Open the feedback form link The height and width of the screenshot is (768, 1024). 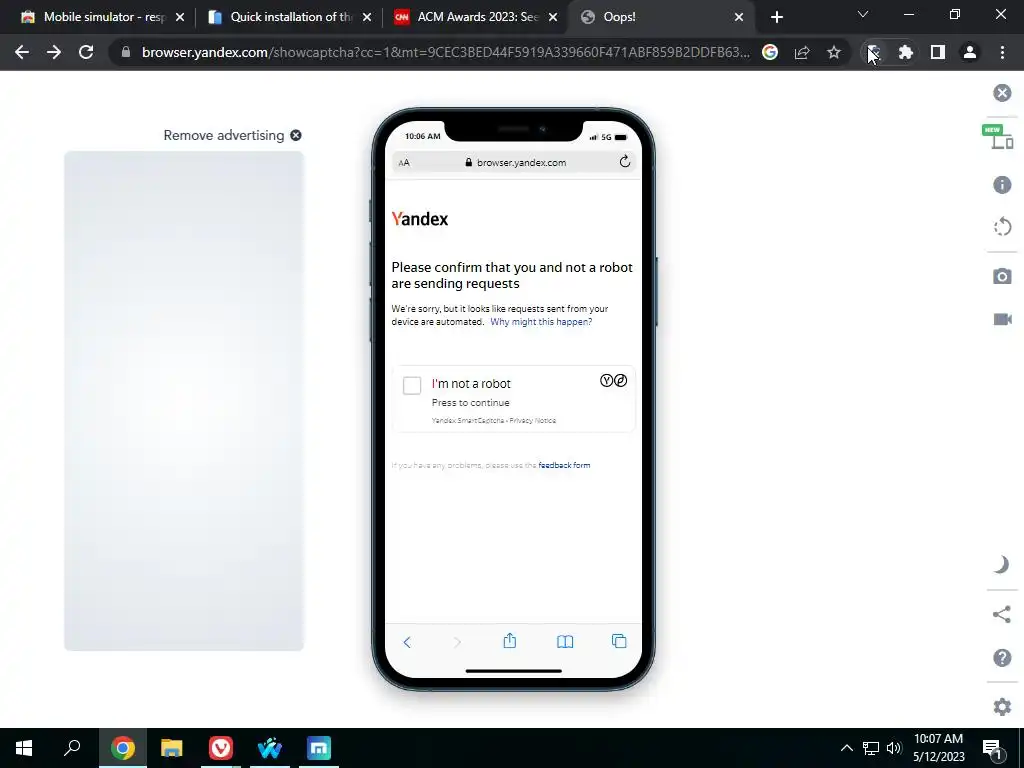564,466
